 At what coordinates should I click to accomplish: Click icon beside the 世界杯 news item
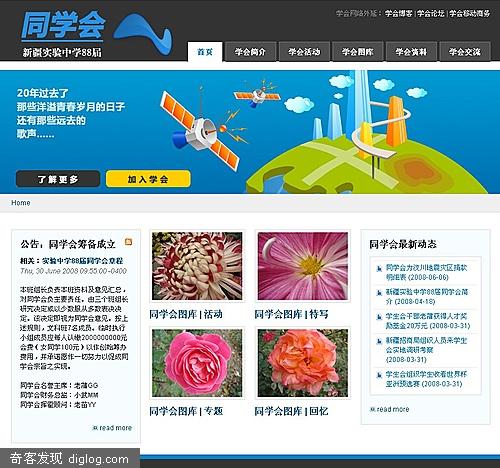tap(379, 375)
